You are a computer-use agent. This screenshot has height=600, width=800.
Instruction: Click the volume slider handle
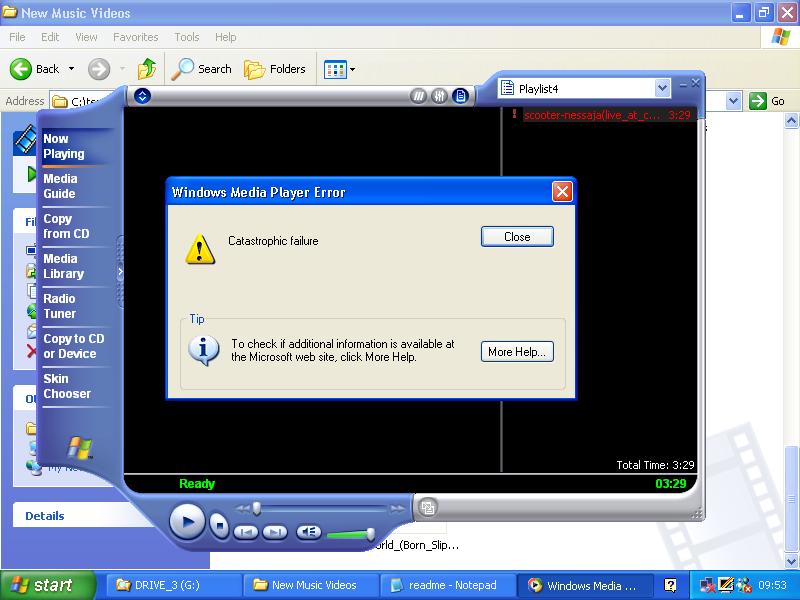(371, 534)
